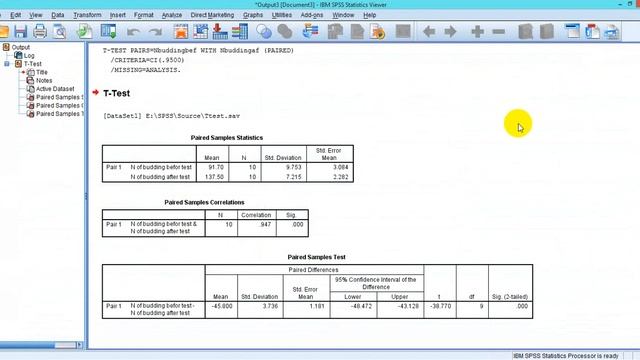Click the lower confidence bound -48.472

pyautogui.click(x=361, y=306)
